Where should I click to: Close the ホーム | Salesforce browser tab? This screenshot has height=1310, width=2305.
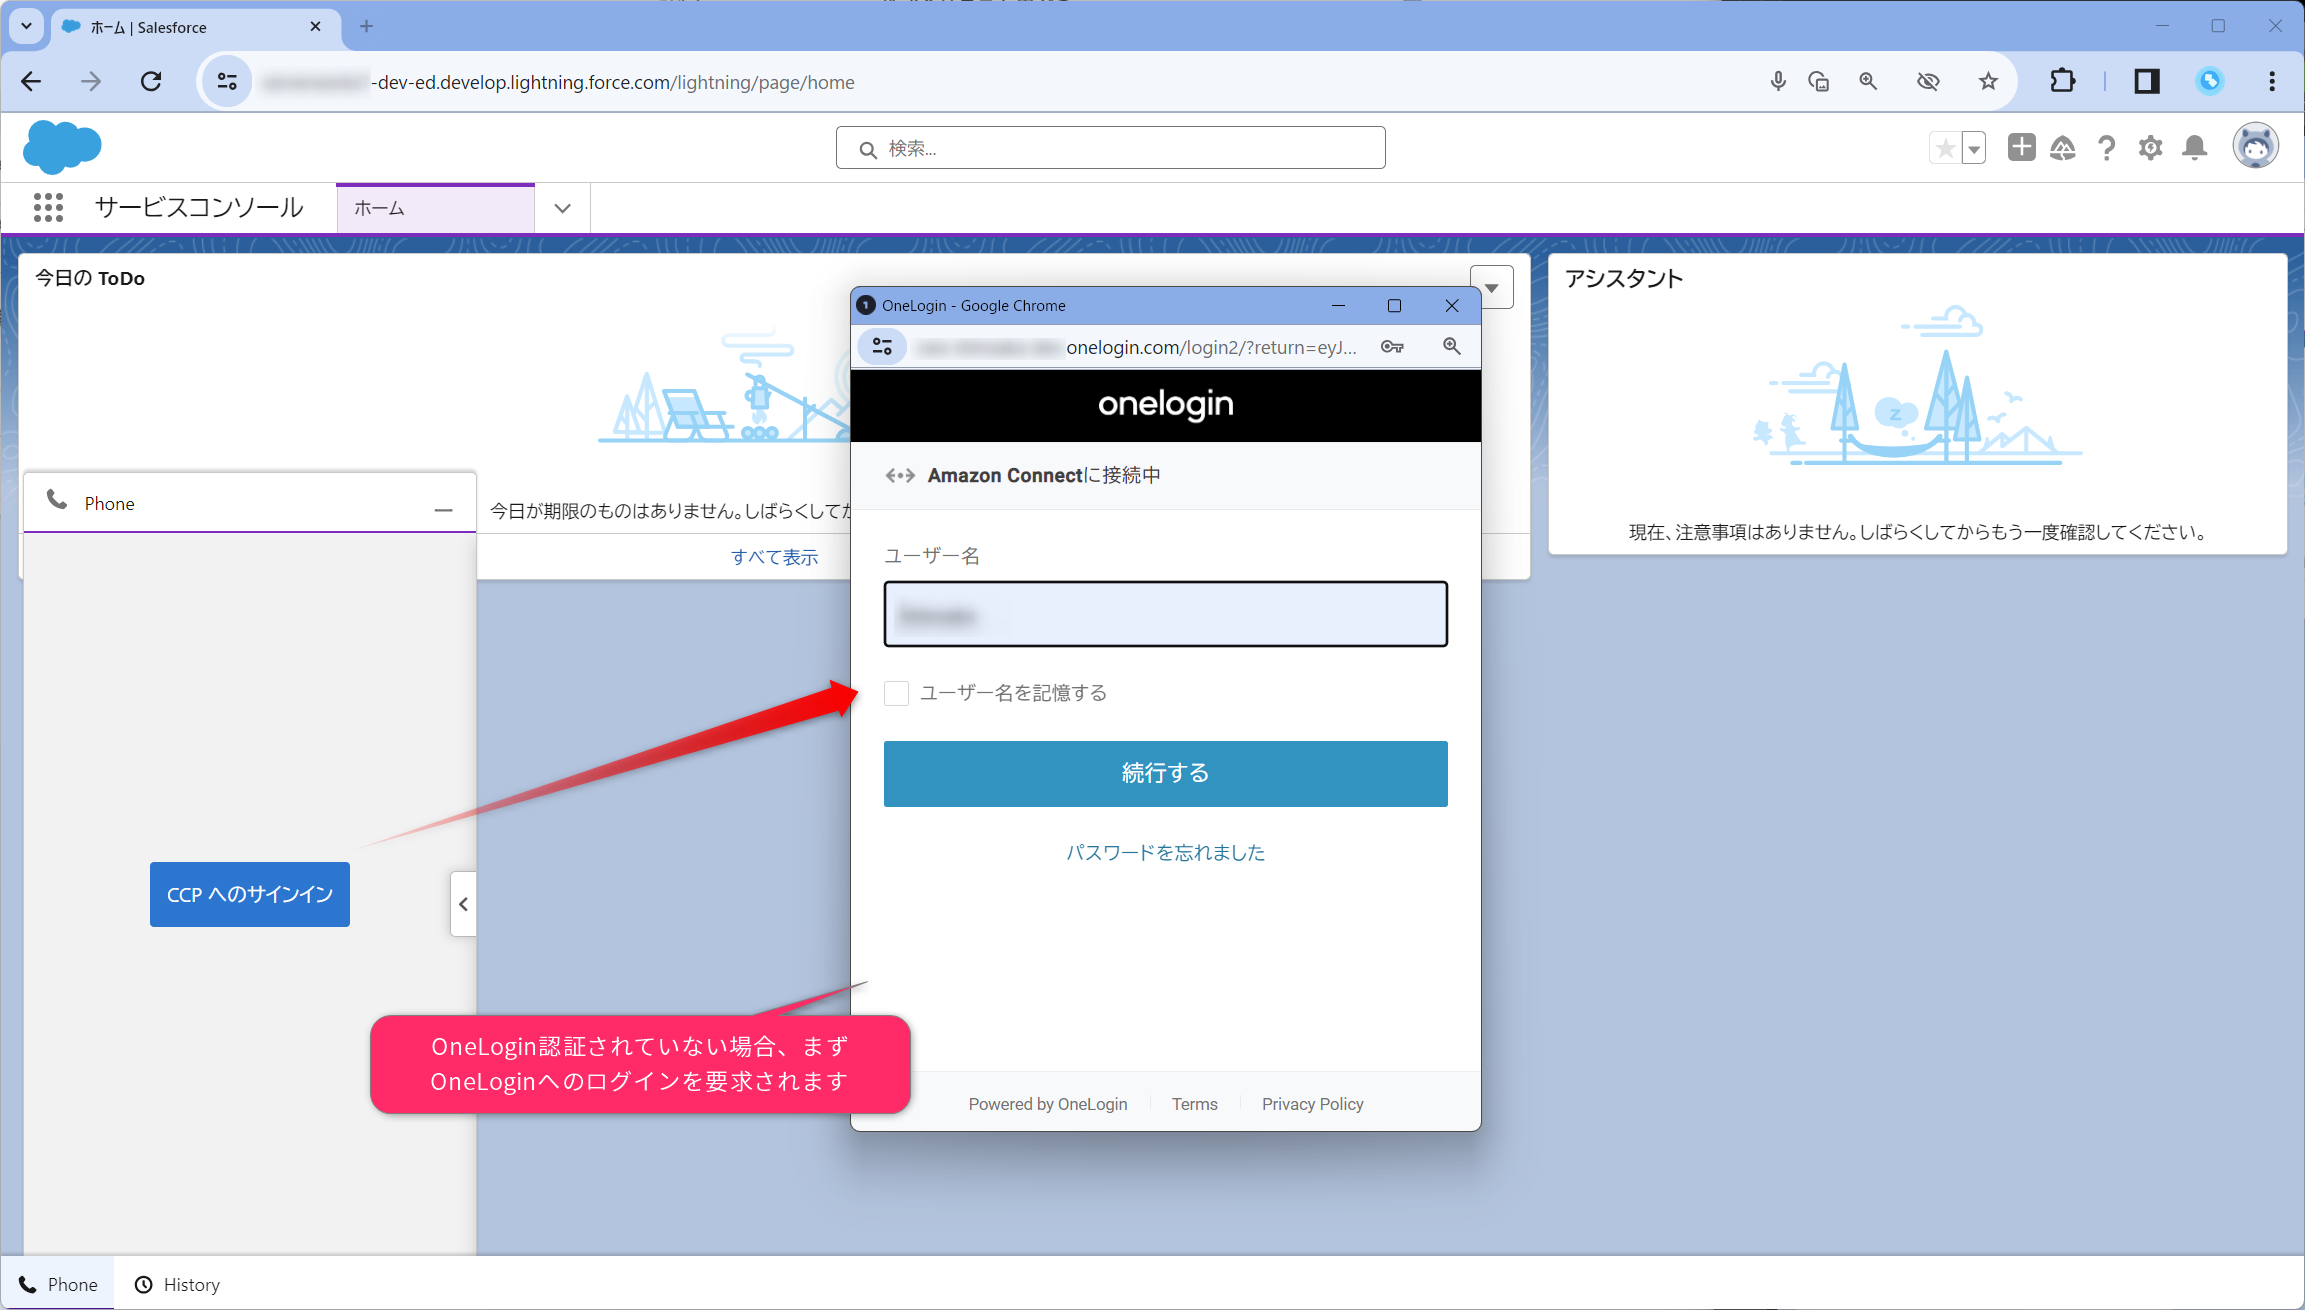(316, 27)
